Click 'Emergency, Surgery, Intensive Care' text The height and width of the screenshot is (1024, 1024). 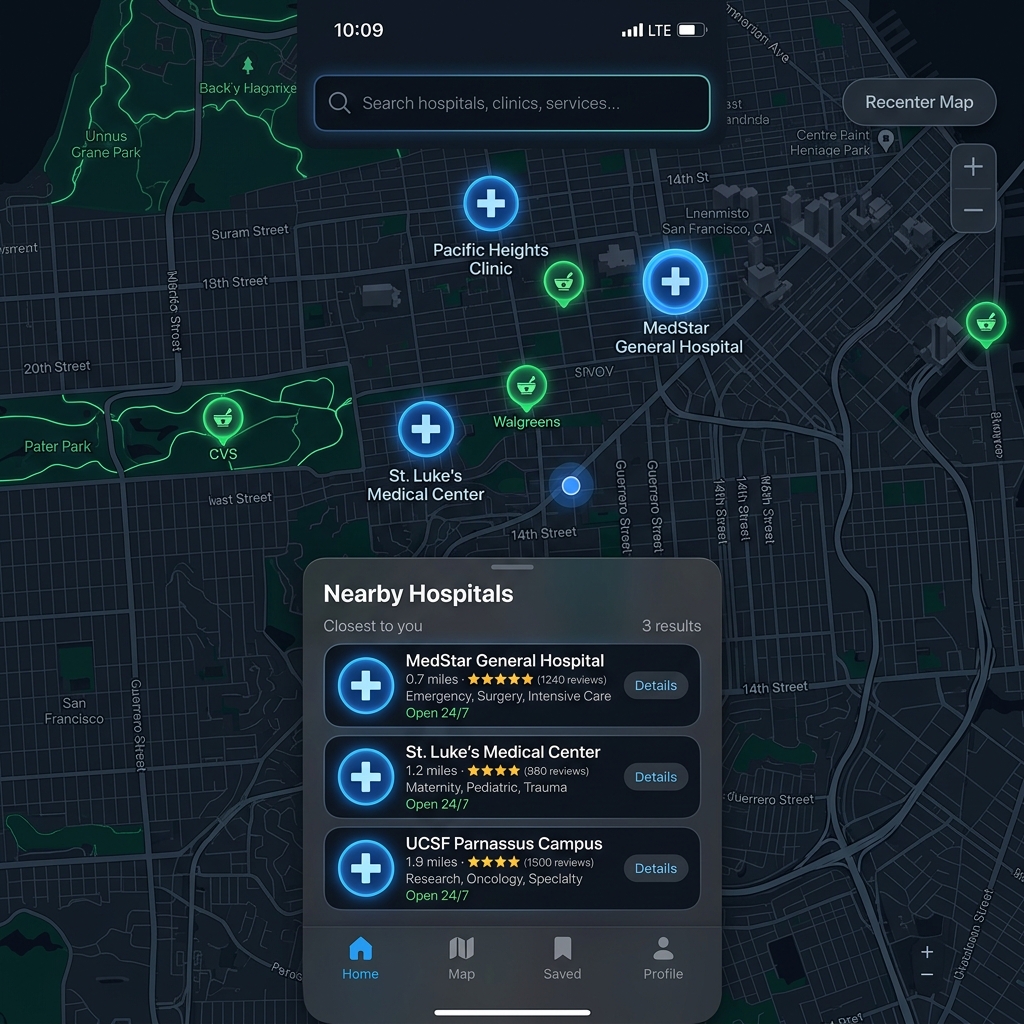pyautogui.click(x=508, y=696)
